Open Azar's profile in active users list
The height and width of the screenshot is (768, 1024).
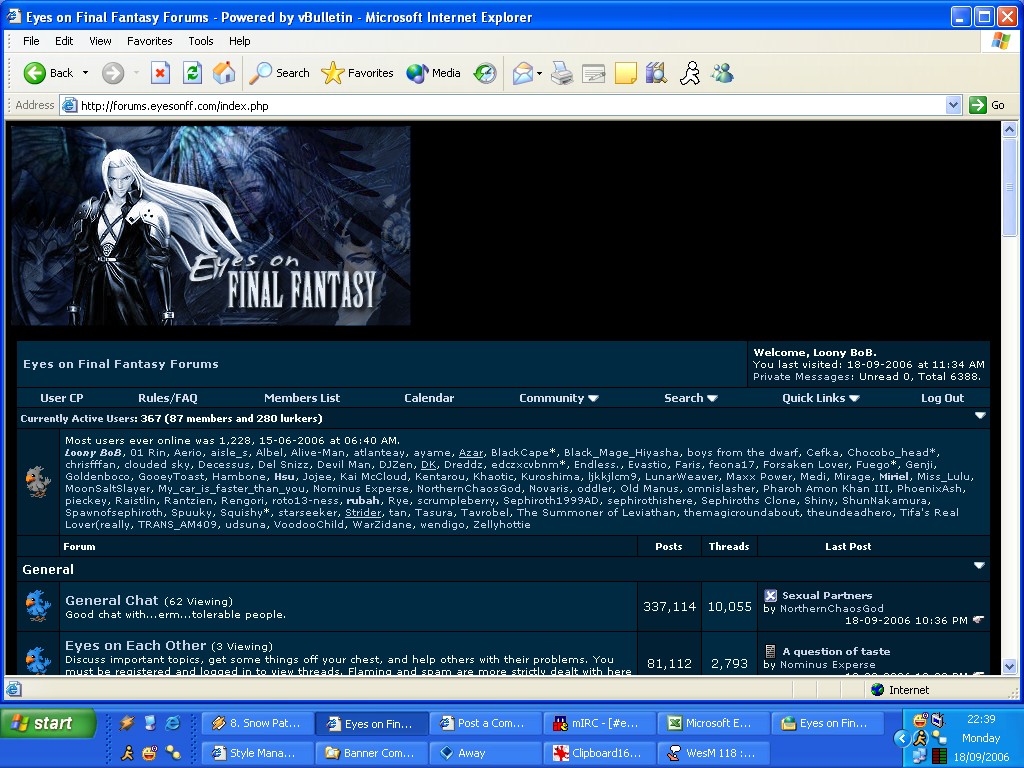tap(471, 453)
